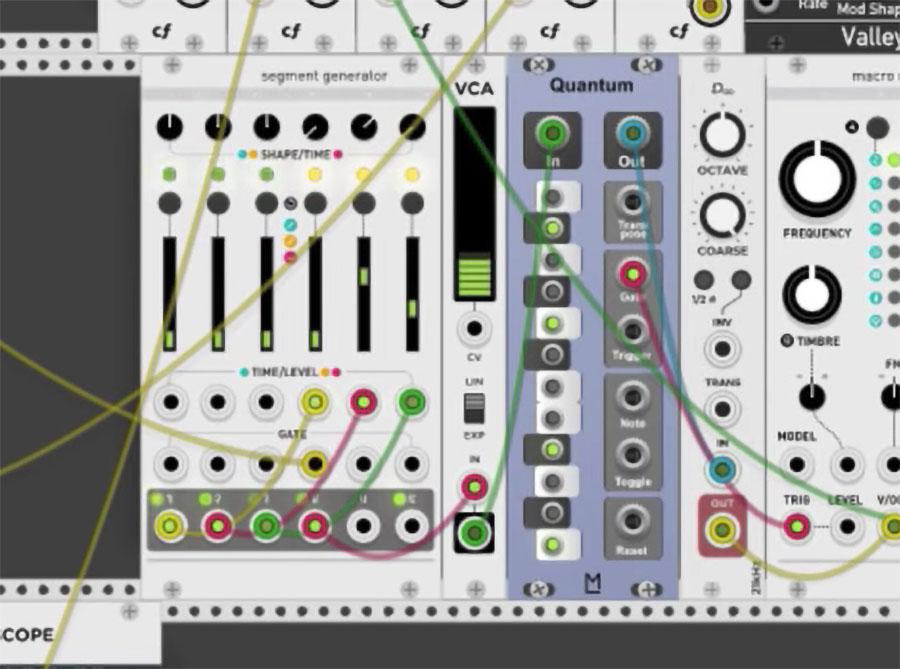900x669 pixels.
Task: Toggle the left round button above 1/2 # label
Action: [704, 279]
